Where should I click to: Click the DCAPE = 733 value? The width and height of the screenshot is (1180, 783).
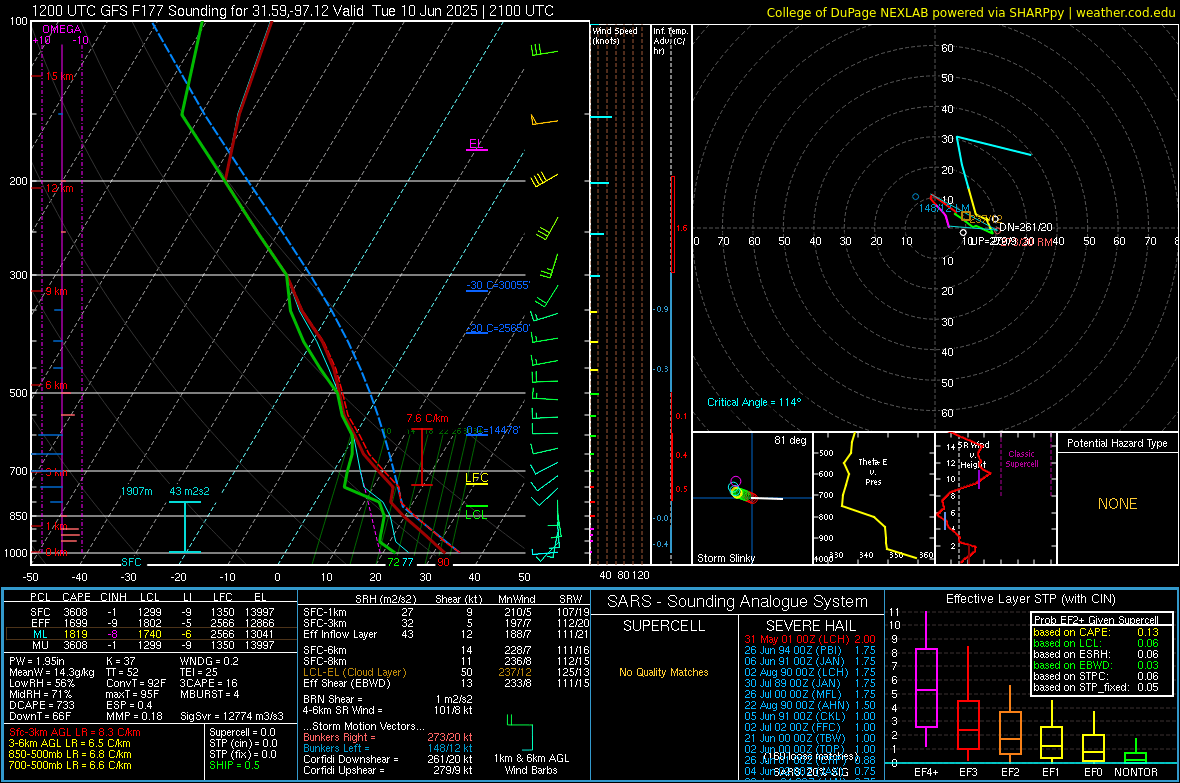42,705
